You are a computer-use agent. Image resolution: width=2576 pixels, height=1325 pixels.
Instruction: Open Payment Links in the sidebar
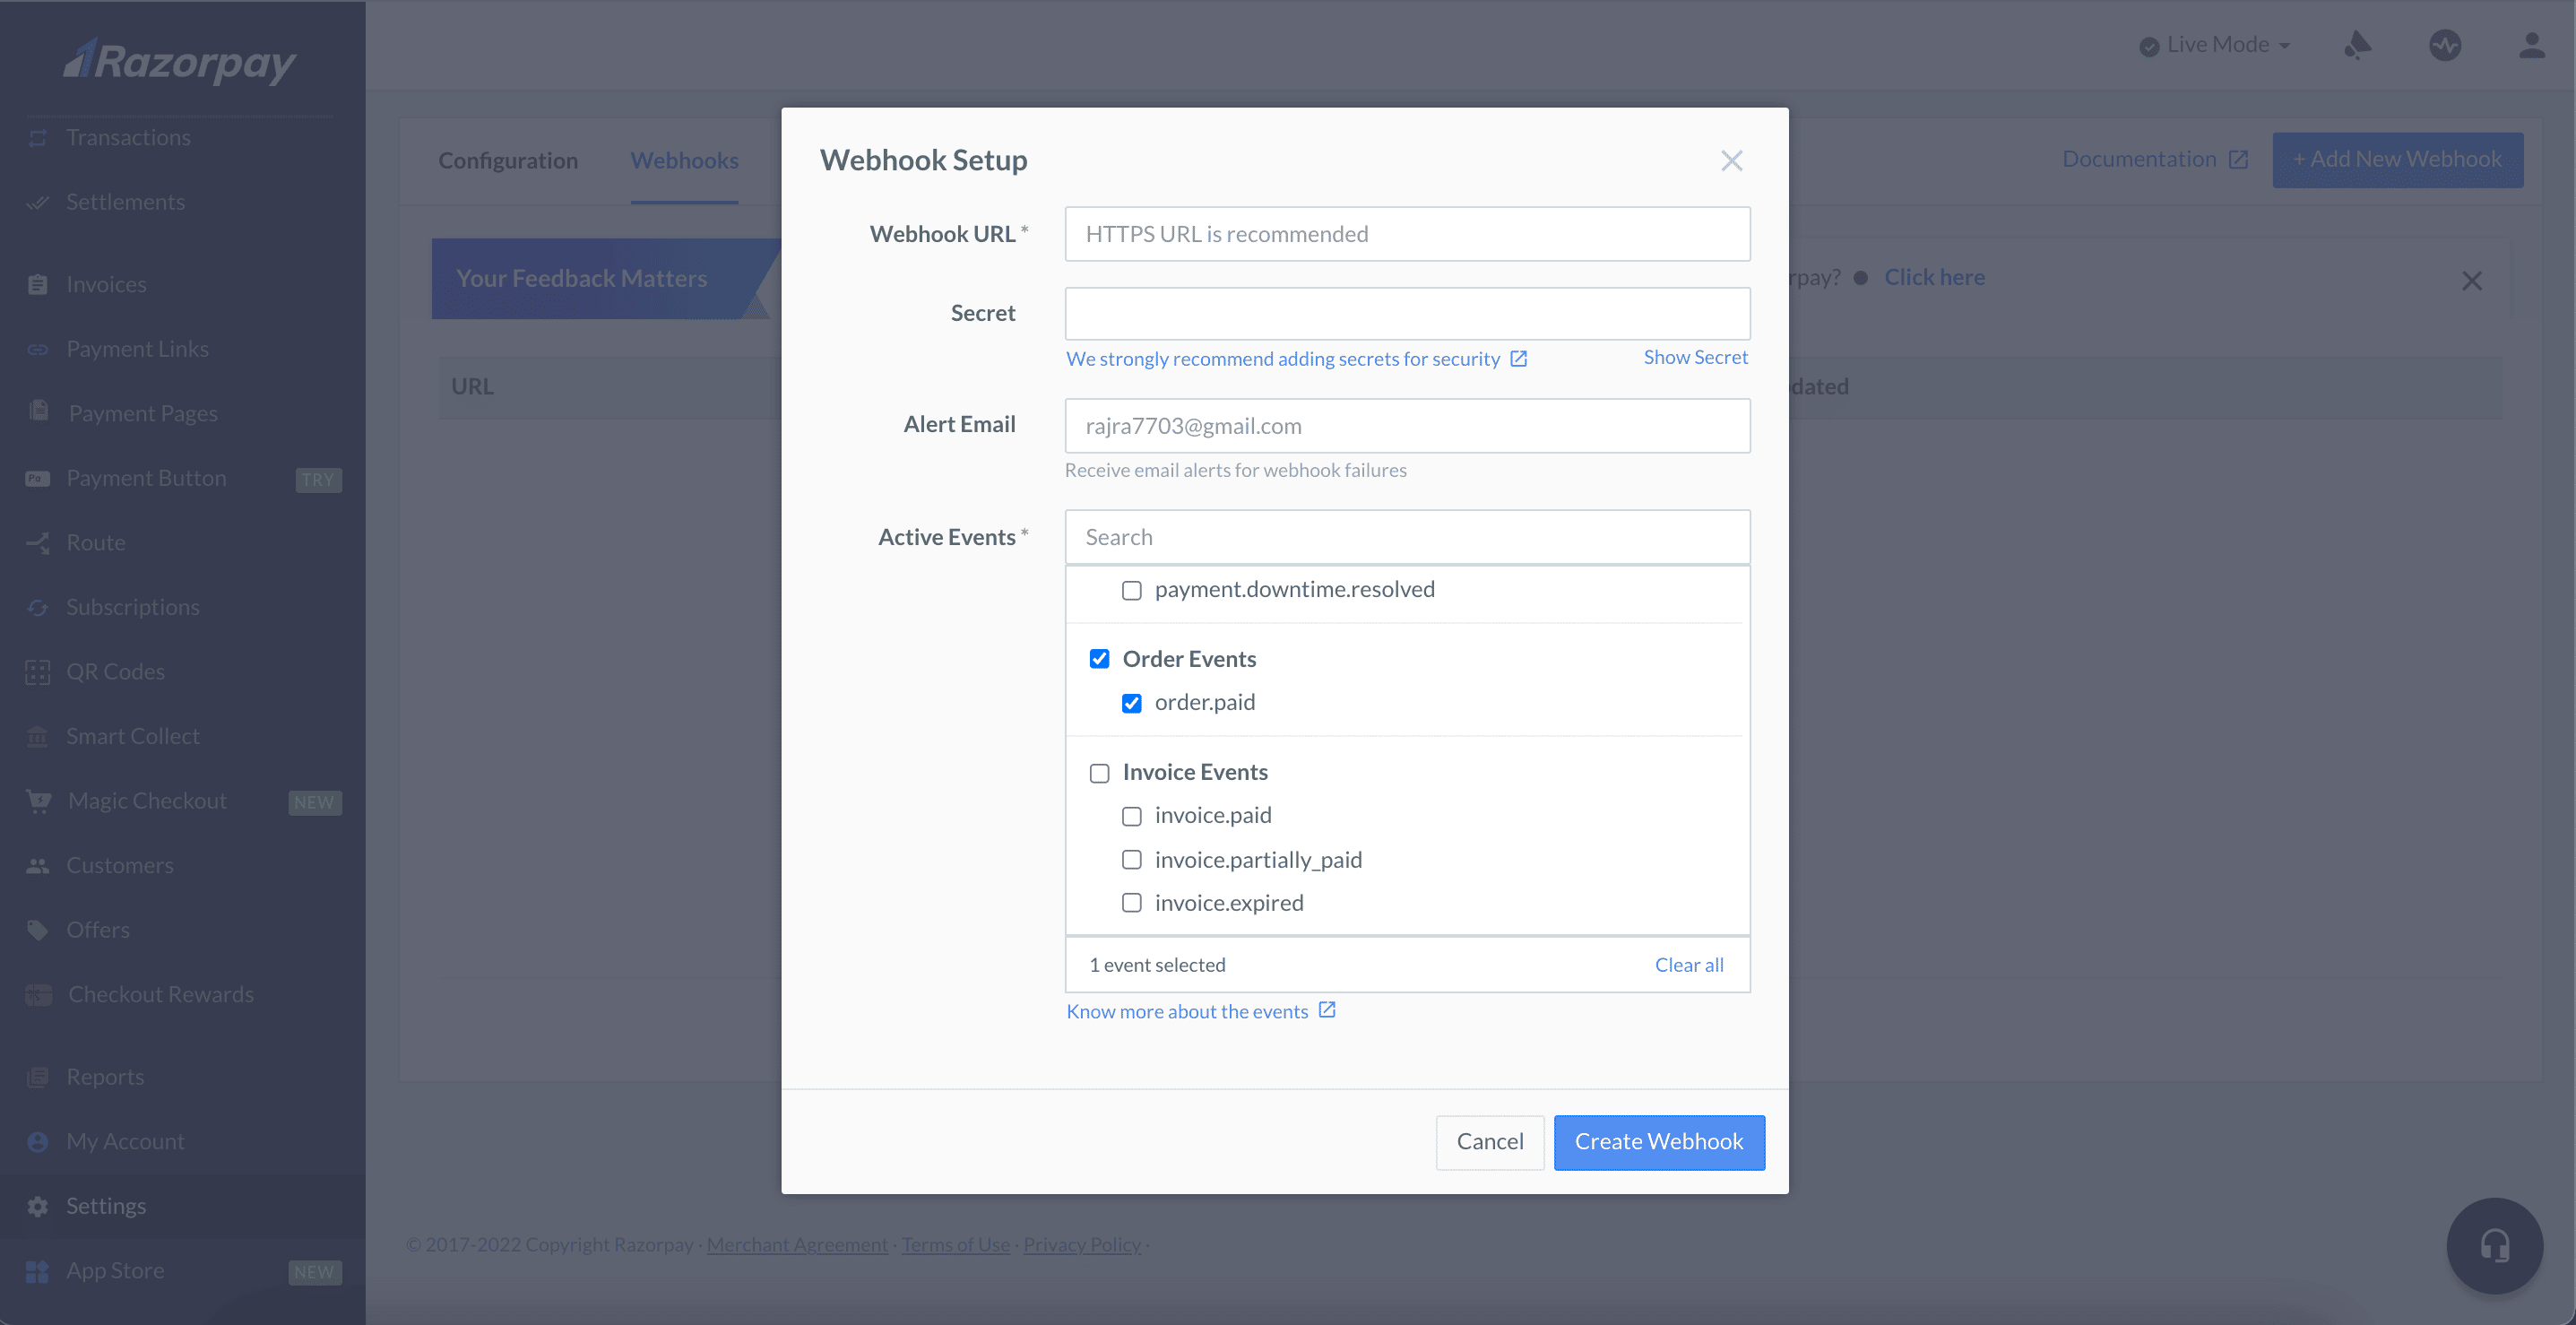(137, 349)
